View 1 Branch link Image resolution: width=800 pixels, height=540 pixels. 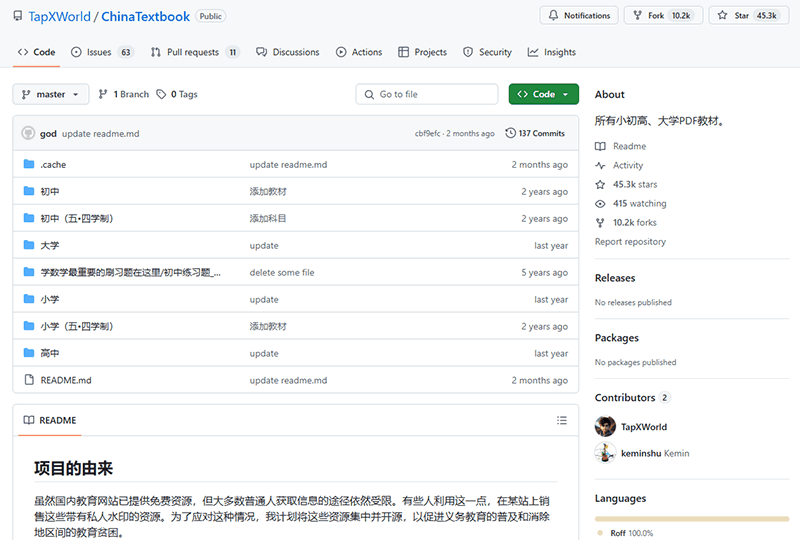124,94
